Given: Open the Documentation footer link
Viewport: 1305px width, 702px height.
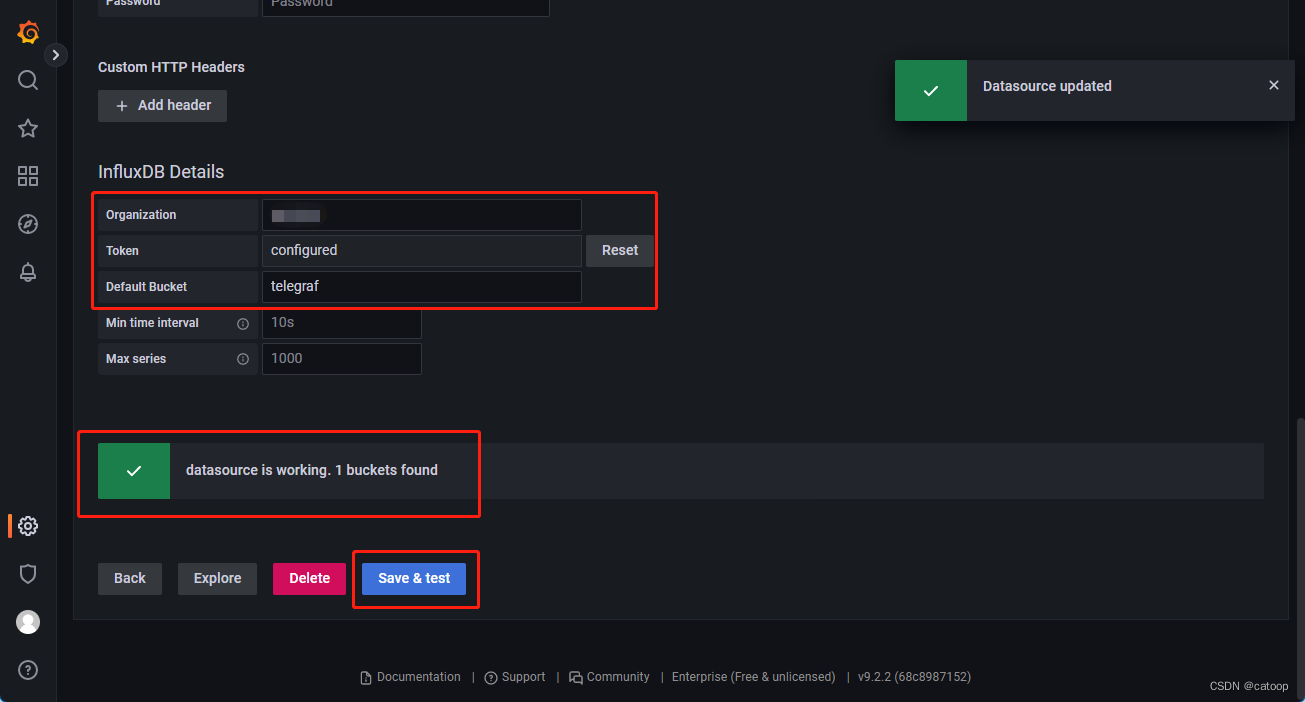Looking at the screenshot, I should tap(410, 677).
